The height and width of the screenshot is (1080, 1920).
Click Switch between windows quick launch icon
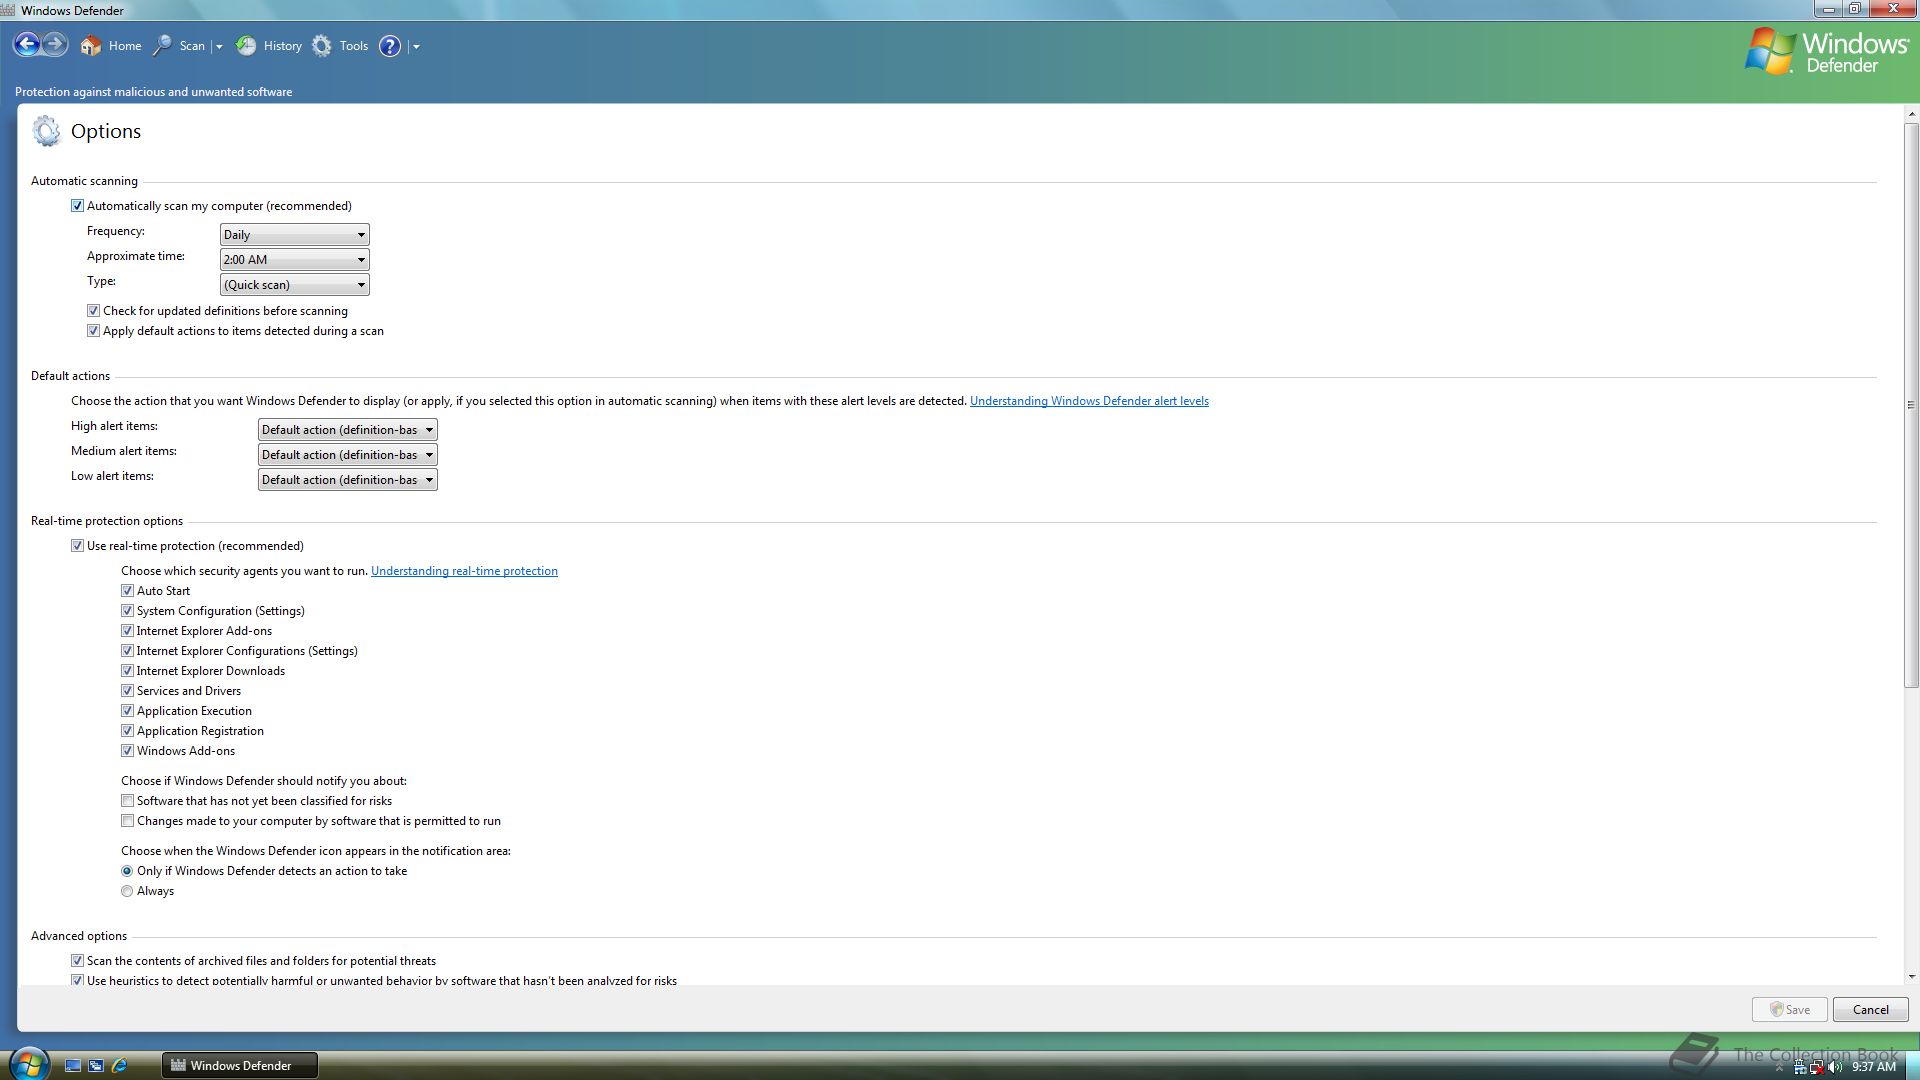(96, 1066)
